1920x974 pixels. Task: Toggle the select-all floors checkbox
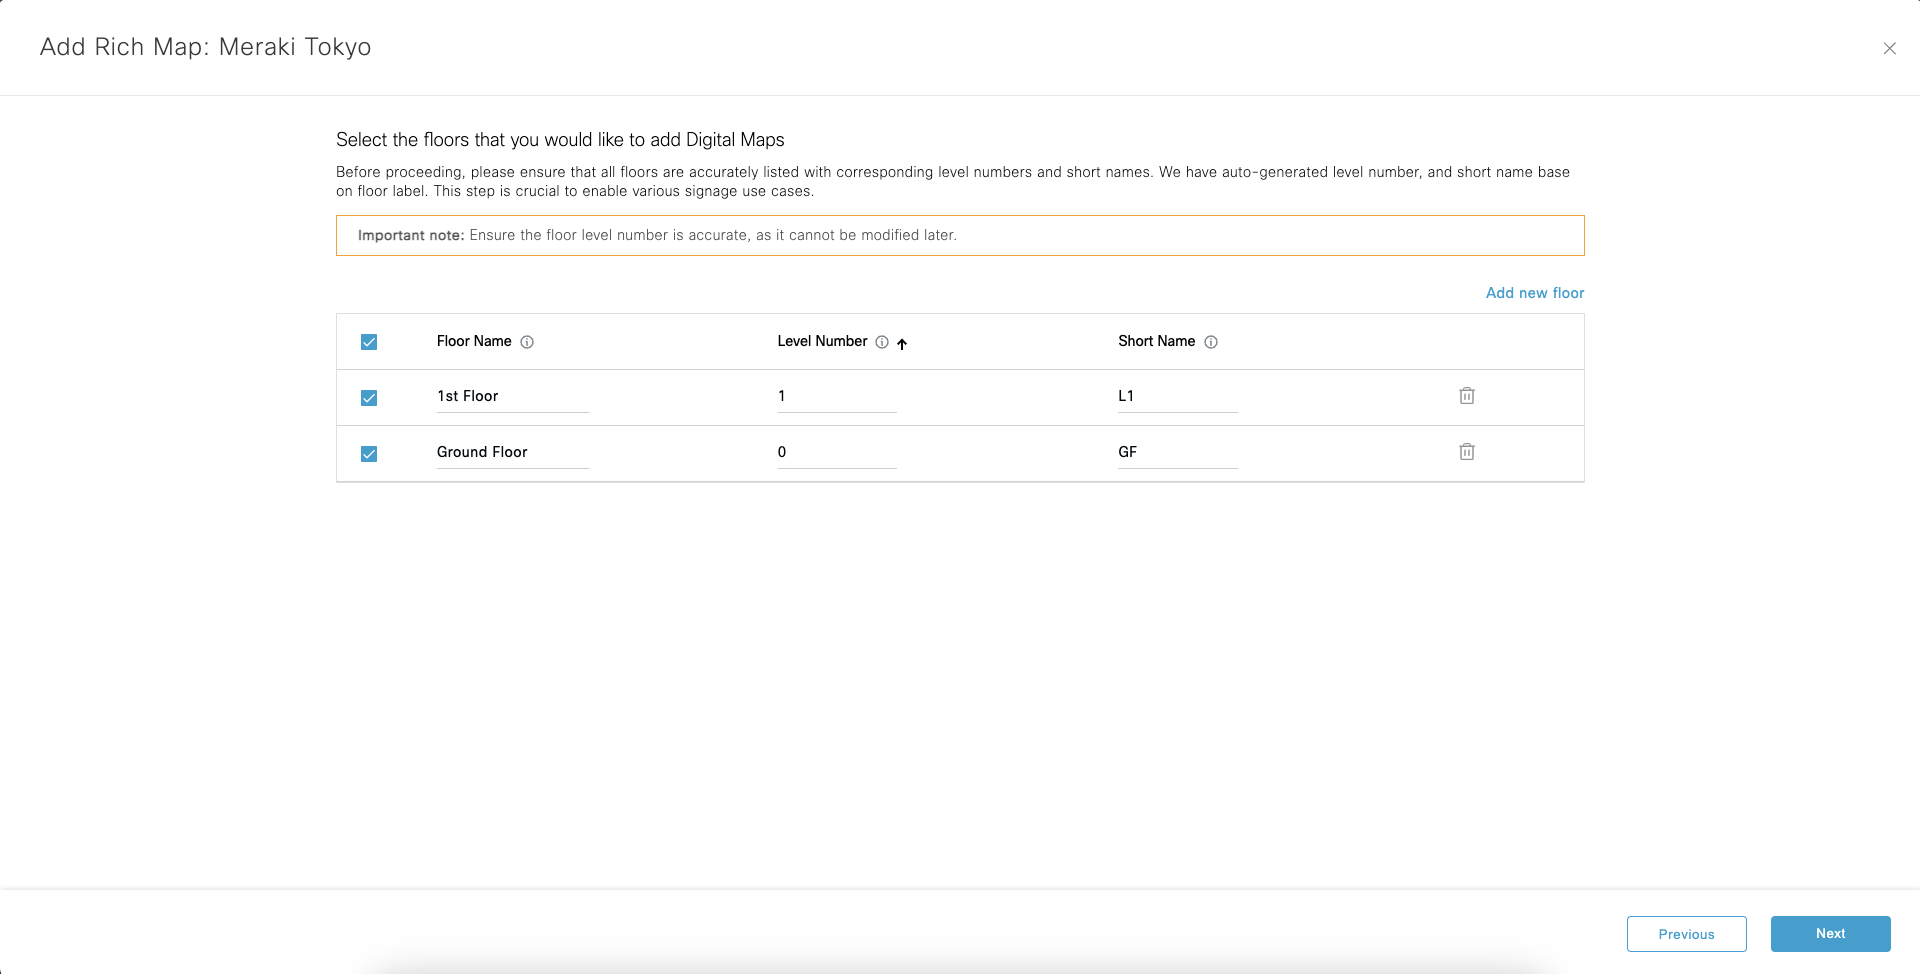369,342
